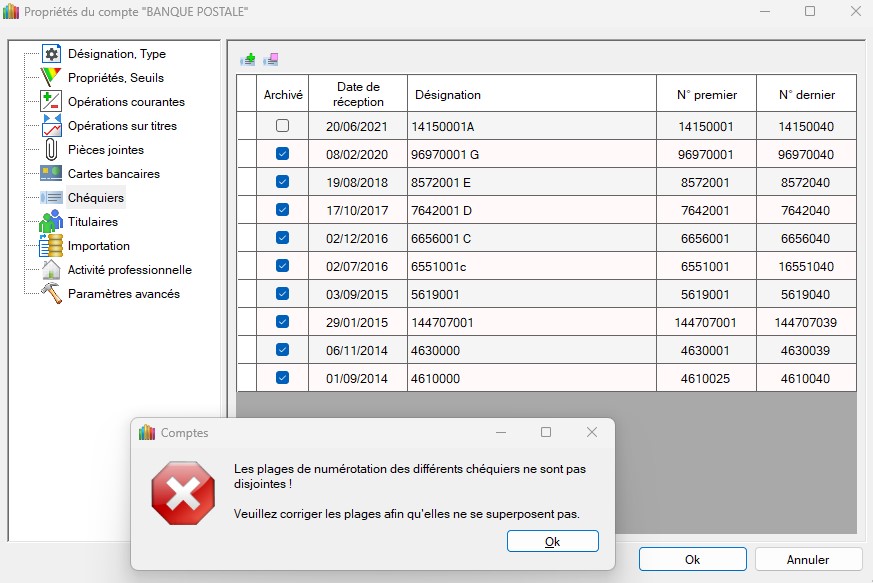Go to Opérations sur titres section

click(122, 126)
